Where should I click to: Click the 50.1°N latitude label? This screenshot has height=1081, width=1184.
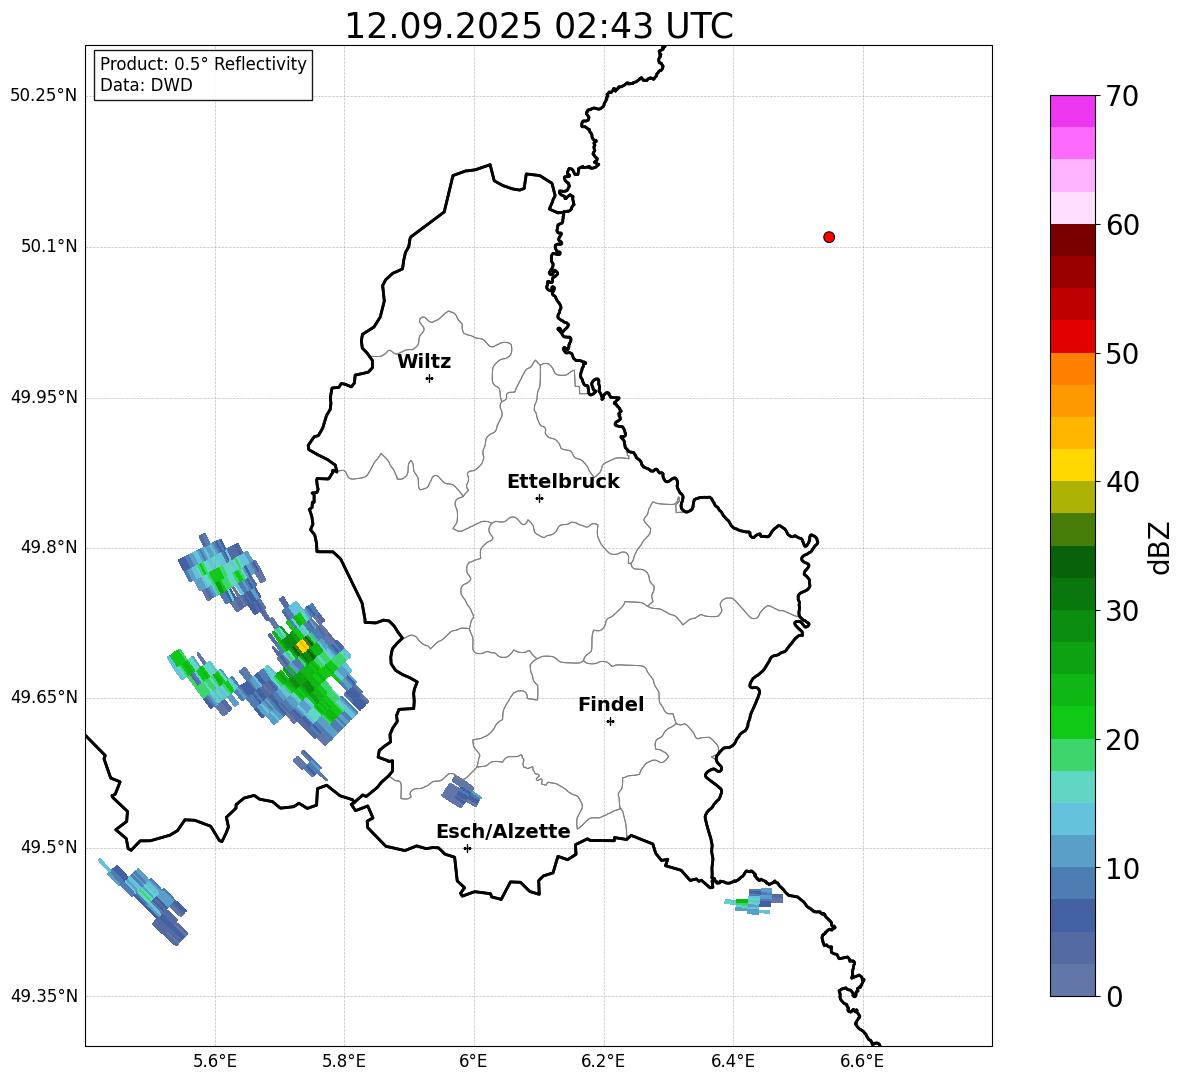(x=50, y=247)
